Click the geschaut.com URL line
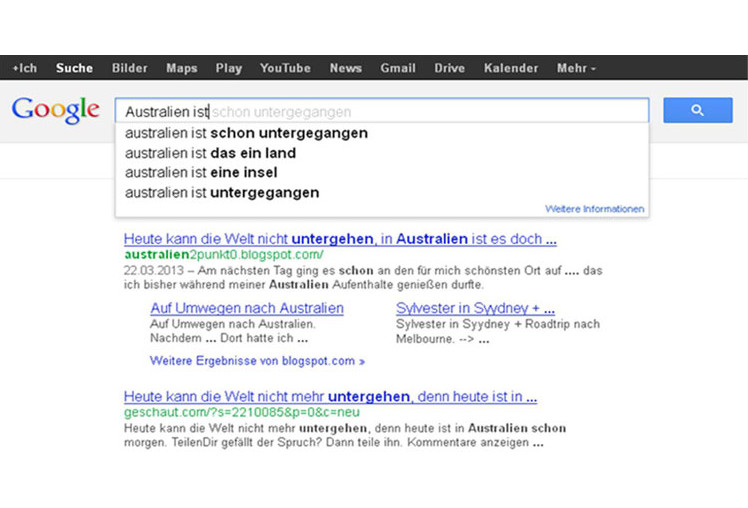This screenshot has width=748, height=508. point(242,412)
